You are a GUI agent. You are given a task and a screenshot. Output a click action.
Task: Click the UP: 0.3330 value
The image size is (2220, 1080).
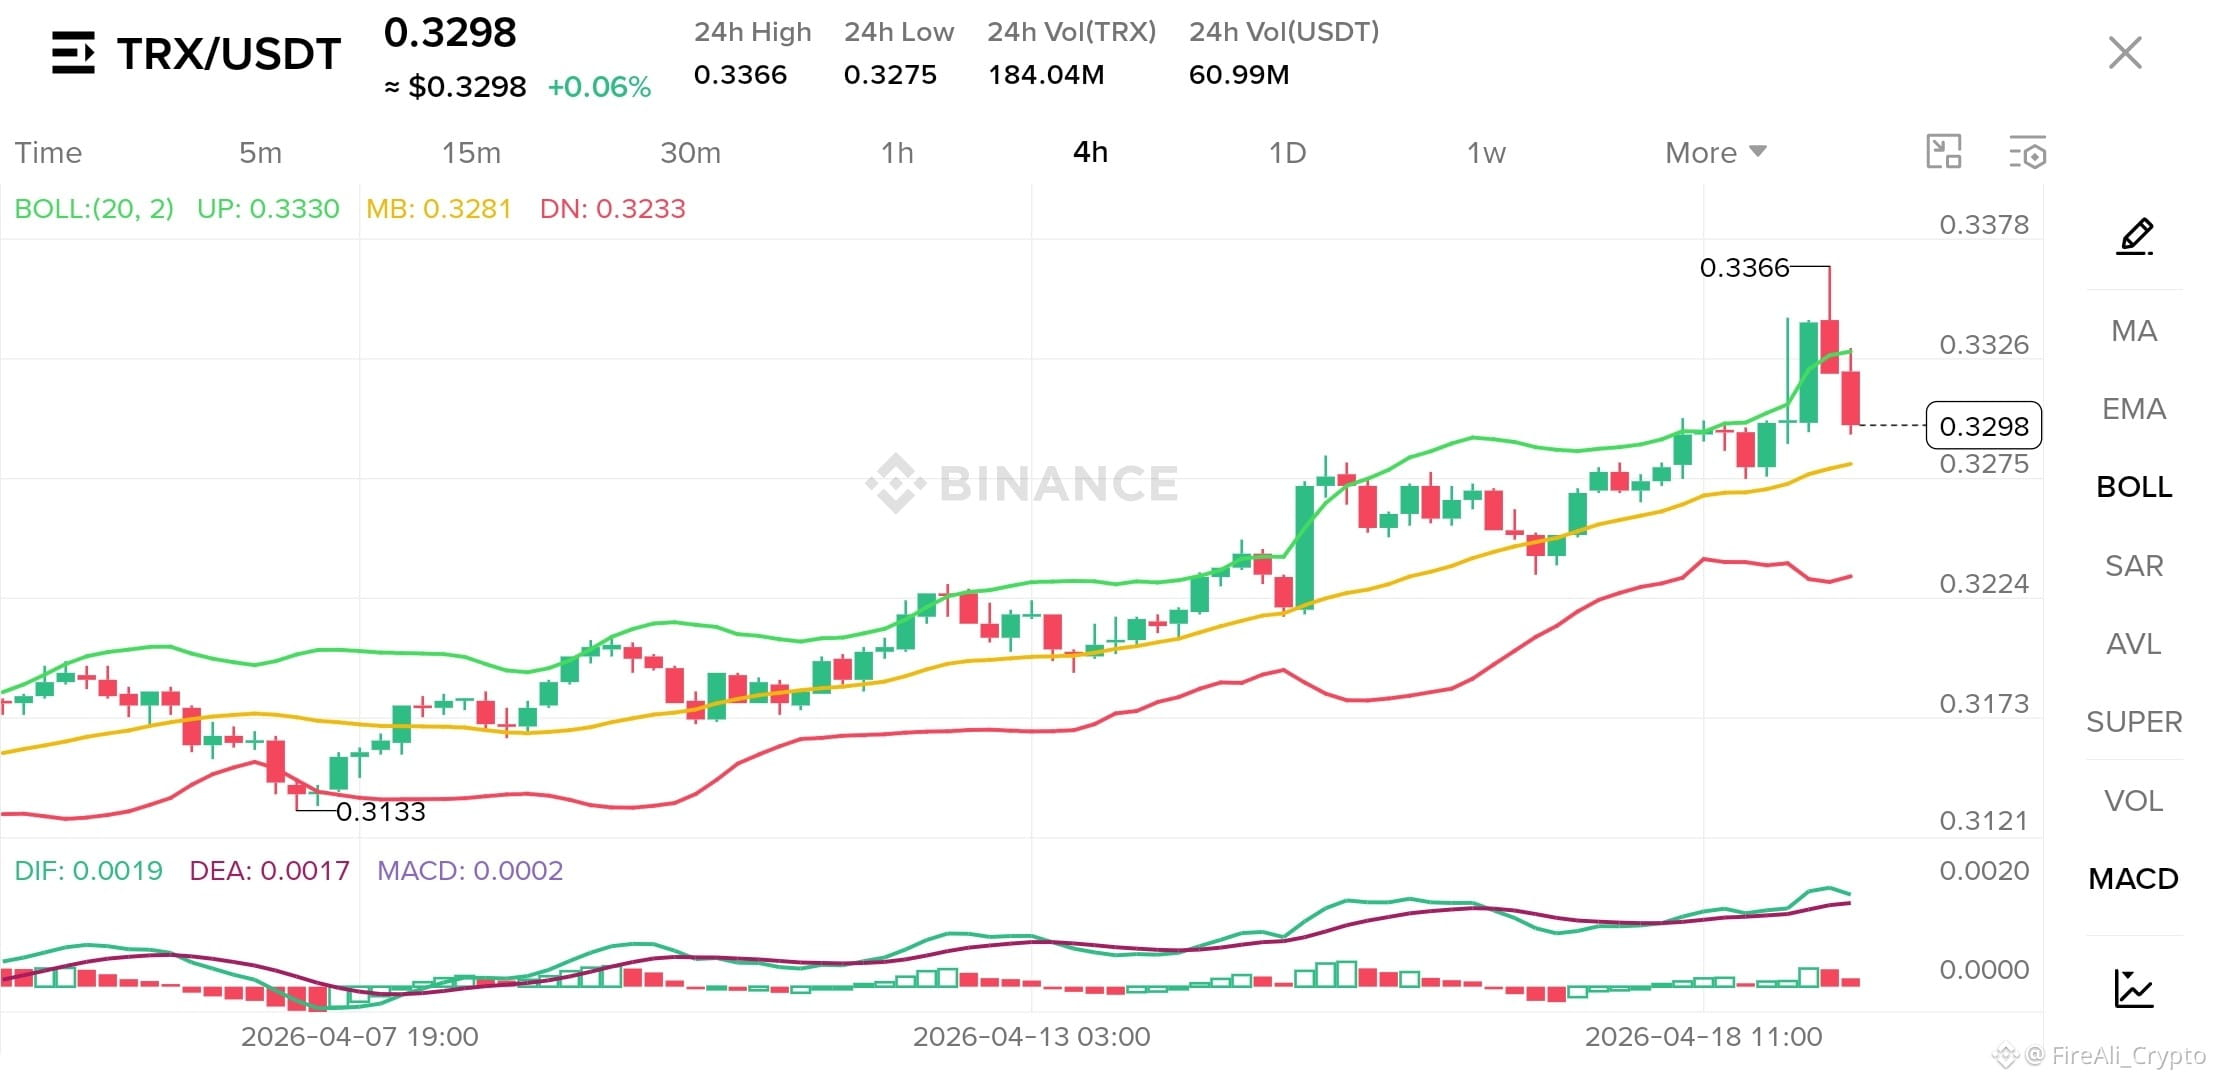[268, 208]
